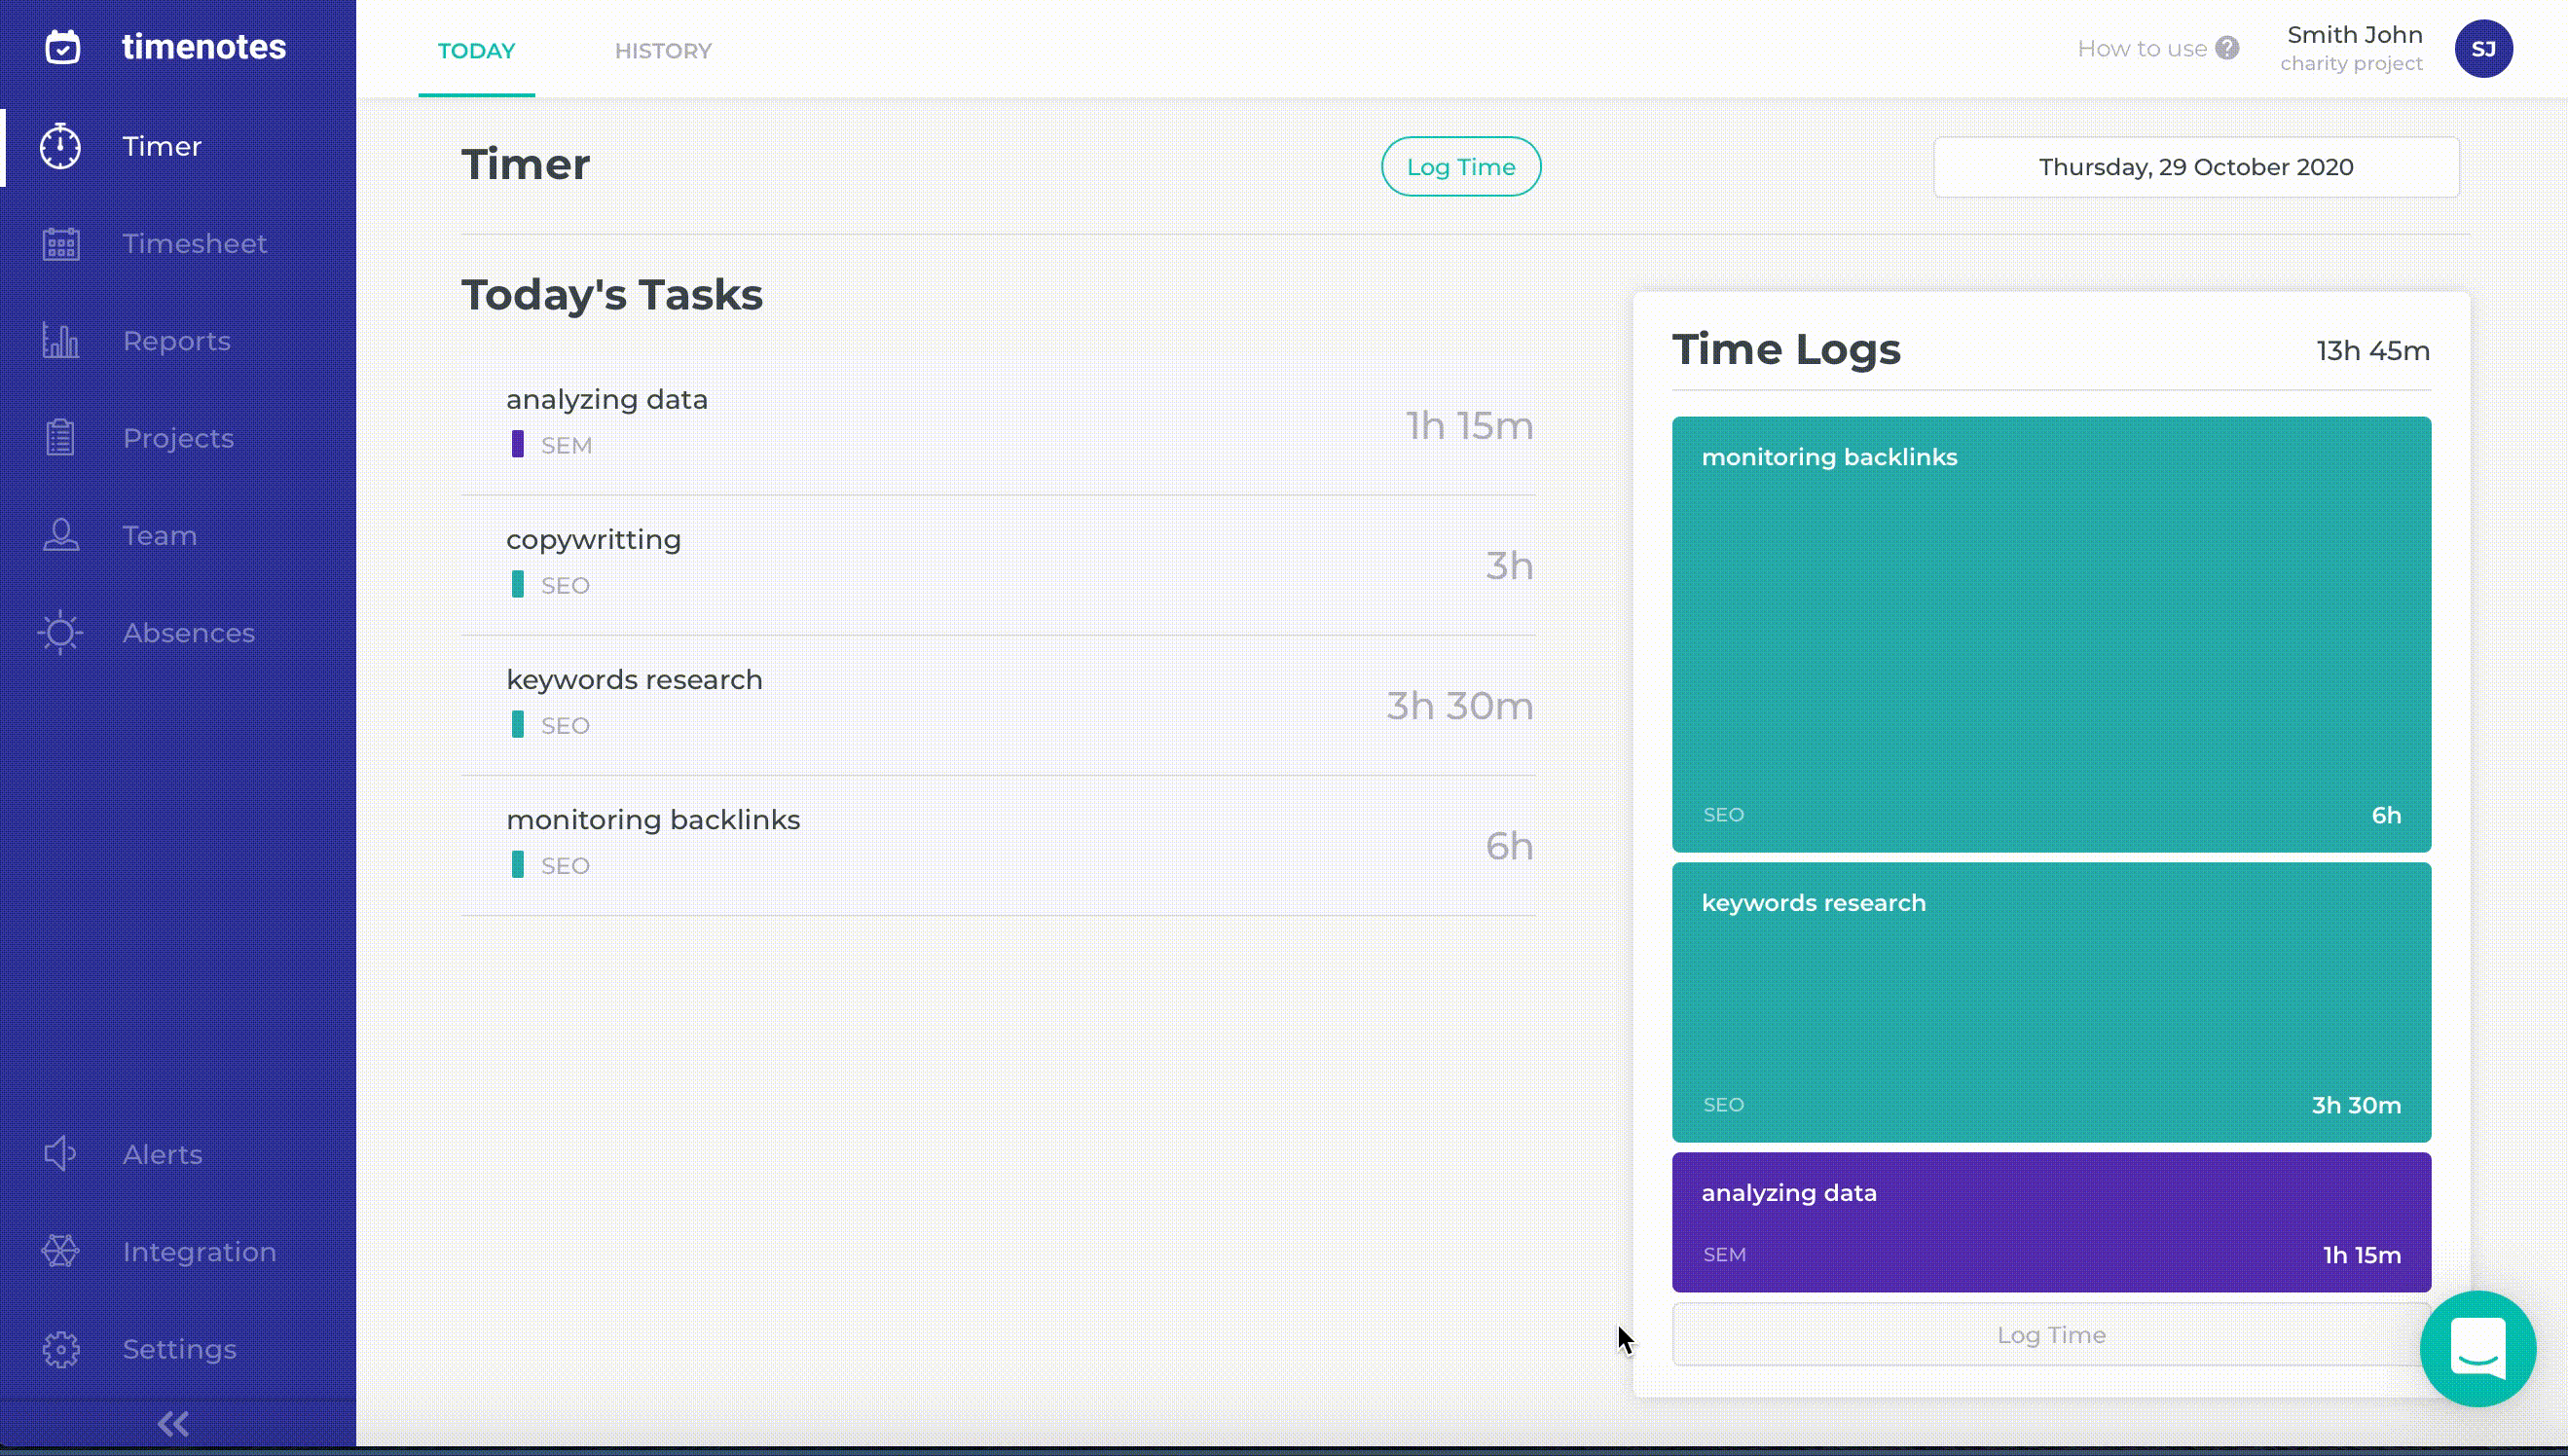Open the date picker showing Thursday, 29 October
The width and height of the screenshot is (2568, 1456).
tap(2195, 167)
